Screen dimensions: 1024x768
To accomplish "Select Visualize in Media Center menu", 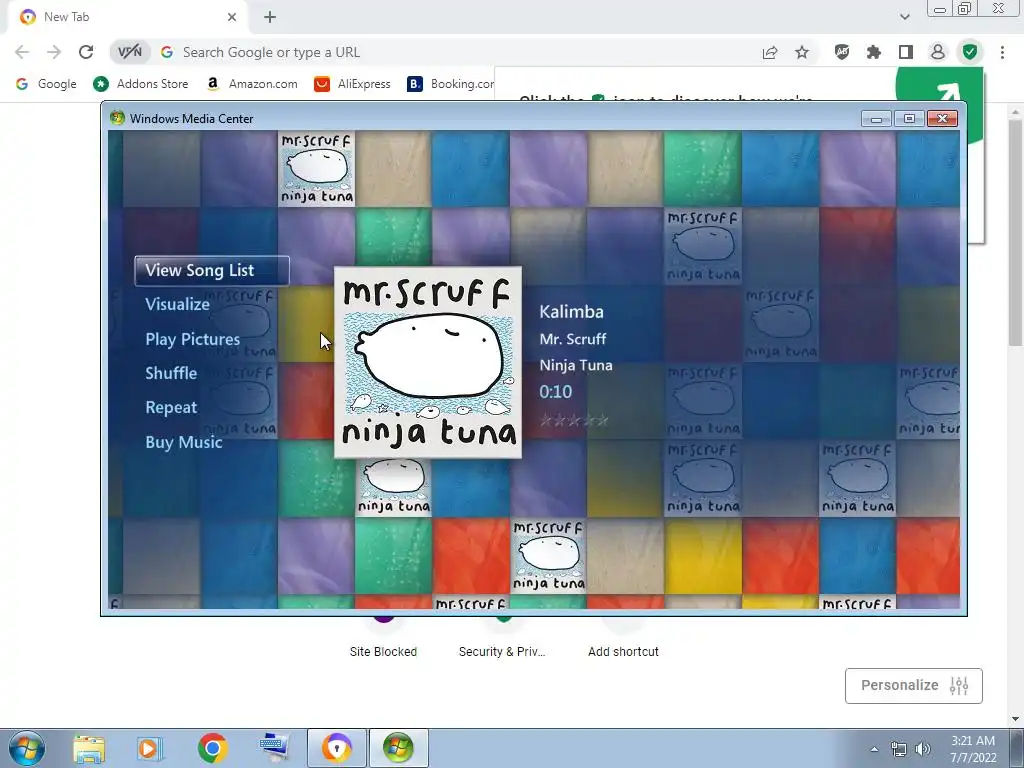I will [177, 304].
